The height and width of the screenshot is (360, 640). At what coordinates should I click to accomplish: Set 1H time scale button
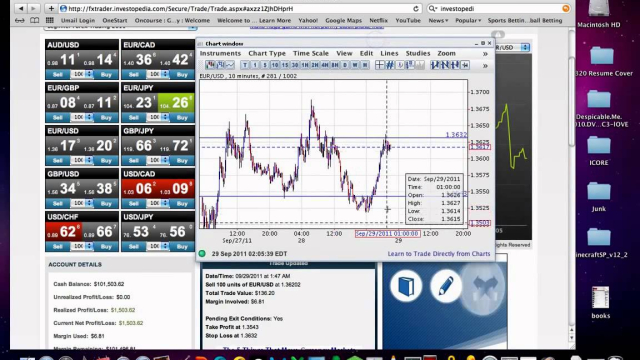click(x=304, y=65)
